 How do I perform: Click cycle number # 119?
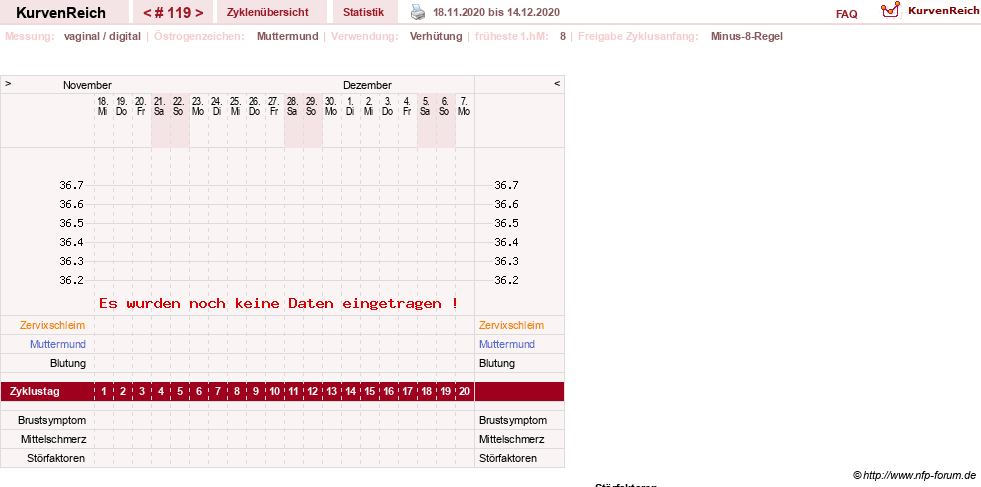(173, 13)
